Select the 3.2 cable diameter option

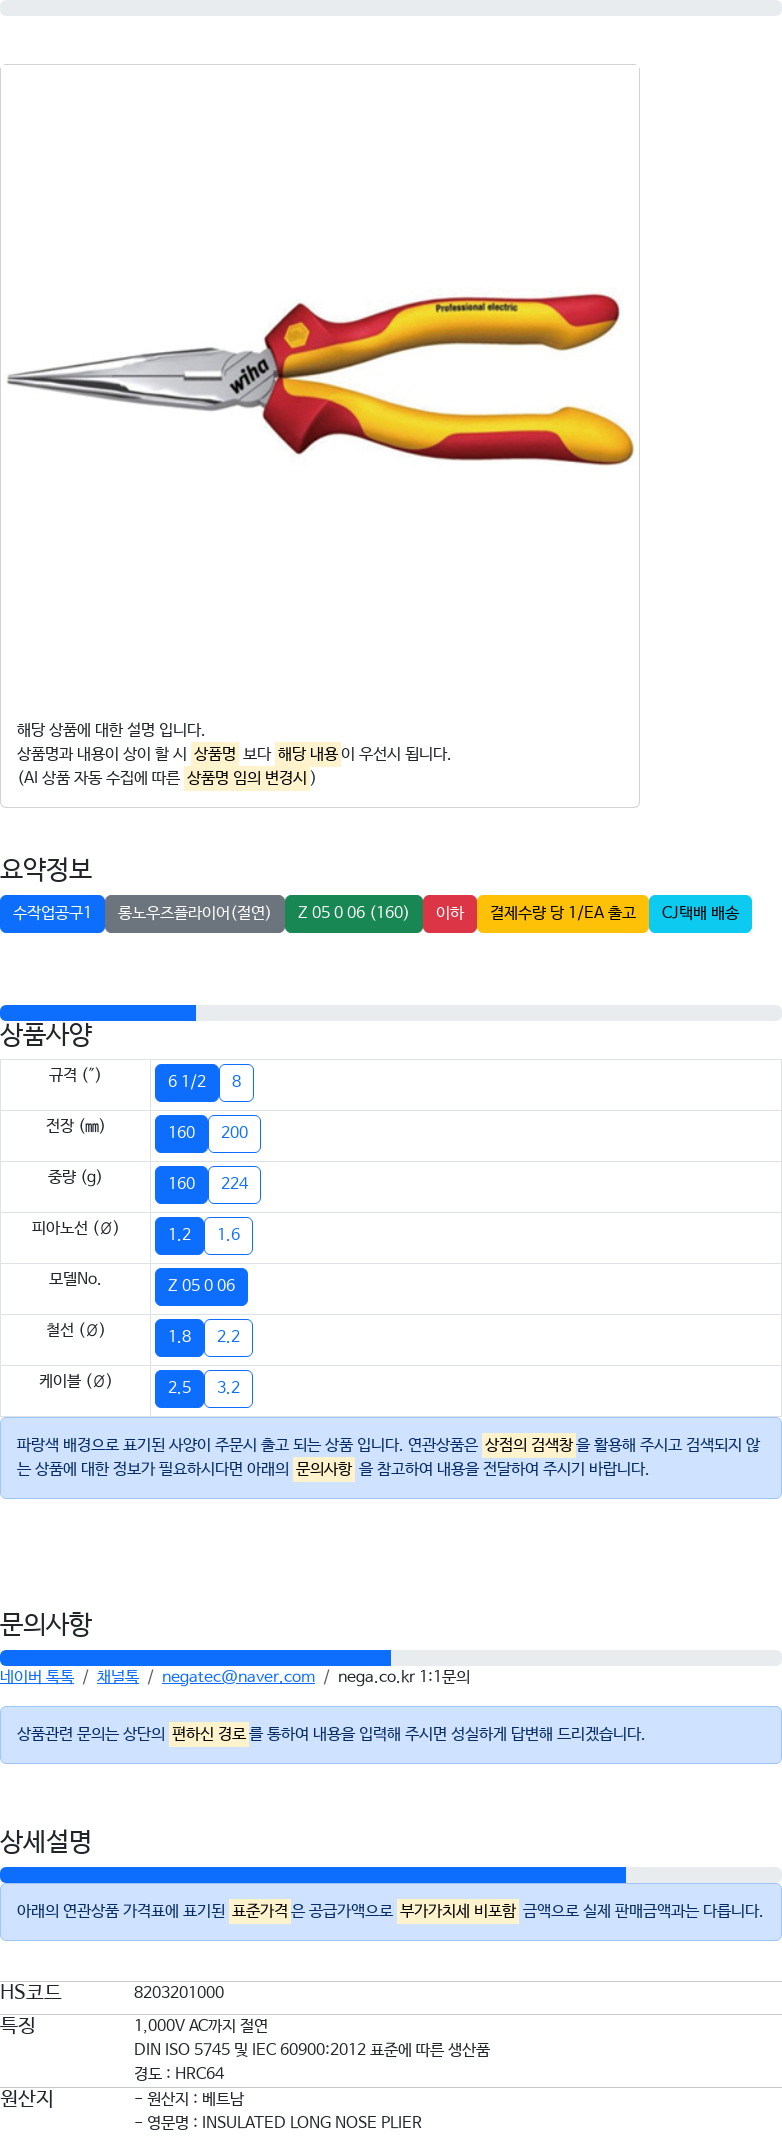point(228,1388)
